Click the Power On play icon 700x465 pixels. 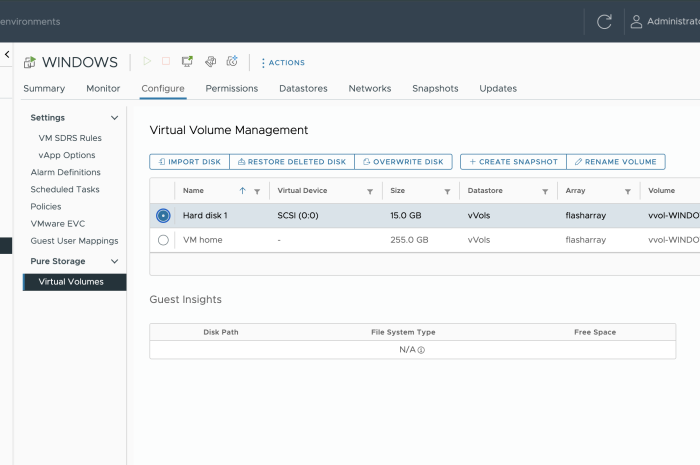(147, 62)
